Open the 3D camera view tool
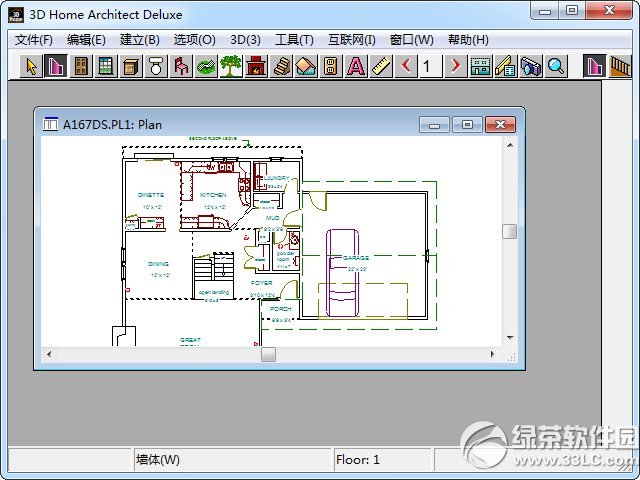 531,66
